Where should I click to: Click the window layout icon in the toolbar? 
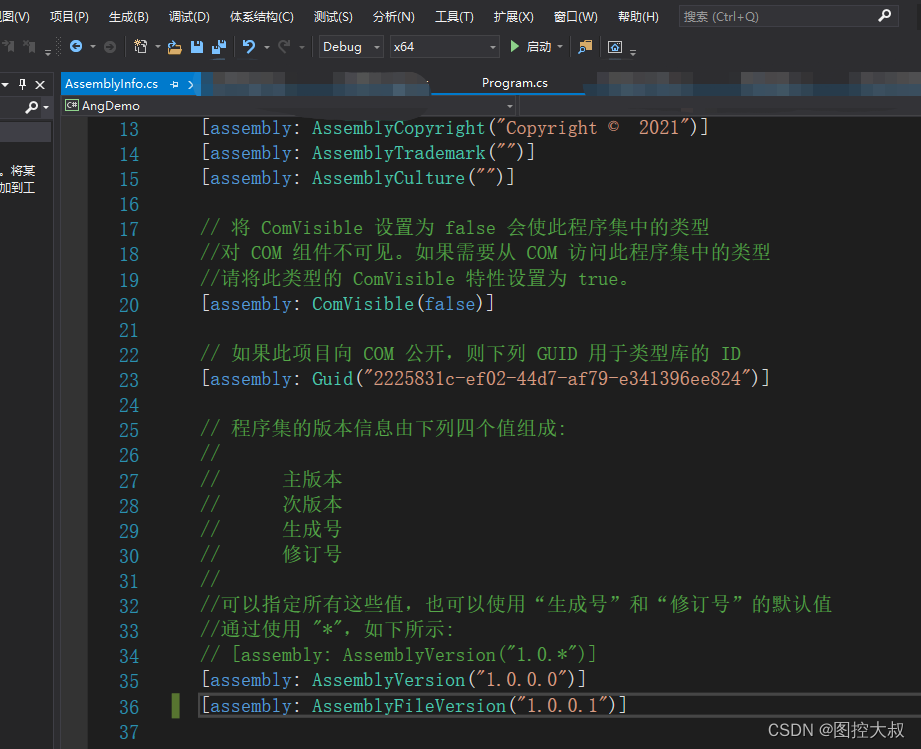[x=615, y=47]
